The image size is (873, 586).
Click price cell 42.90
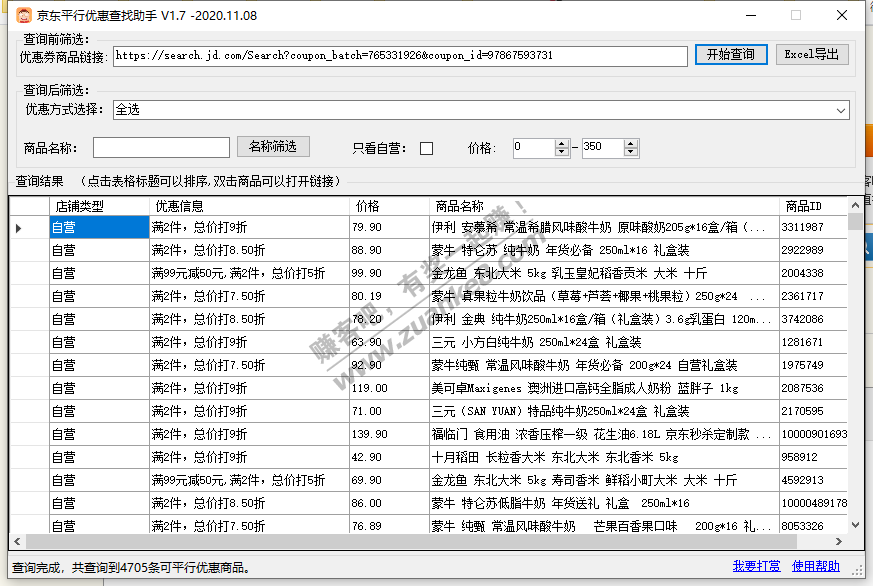[x=389, y=457]
